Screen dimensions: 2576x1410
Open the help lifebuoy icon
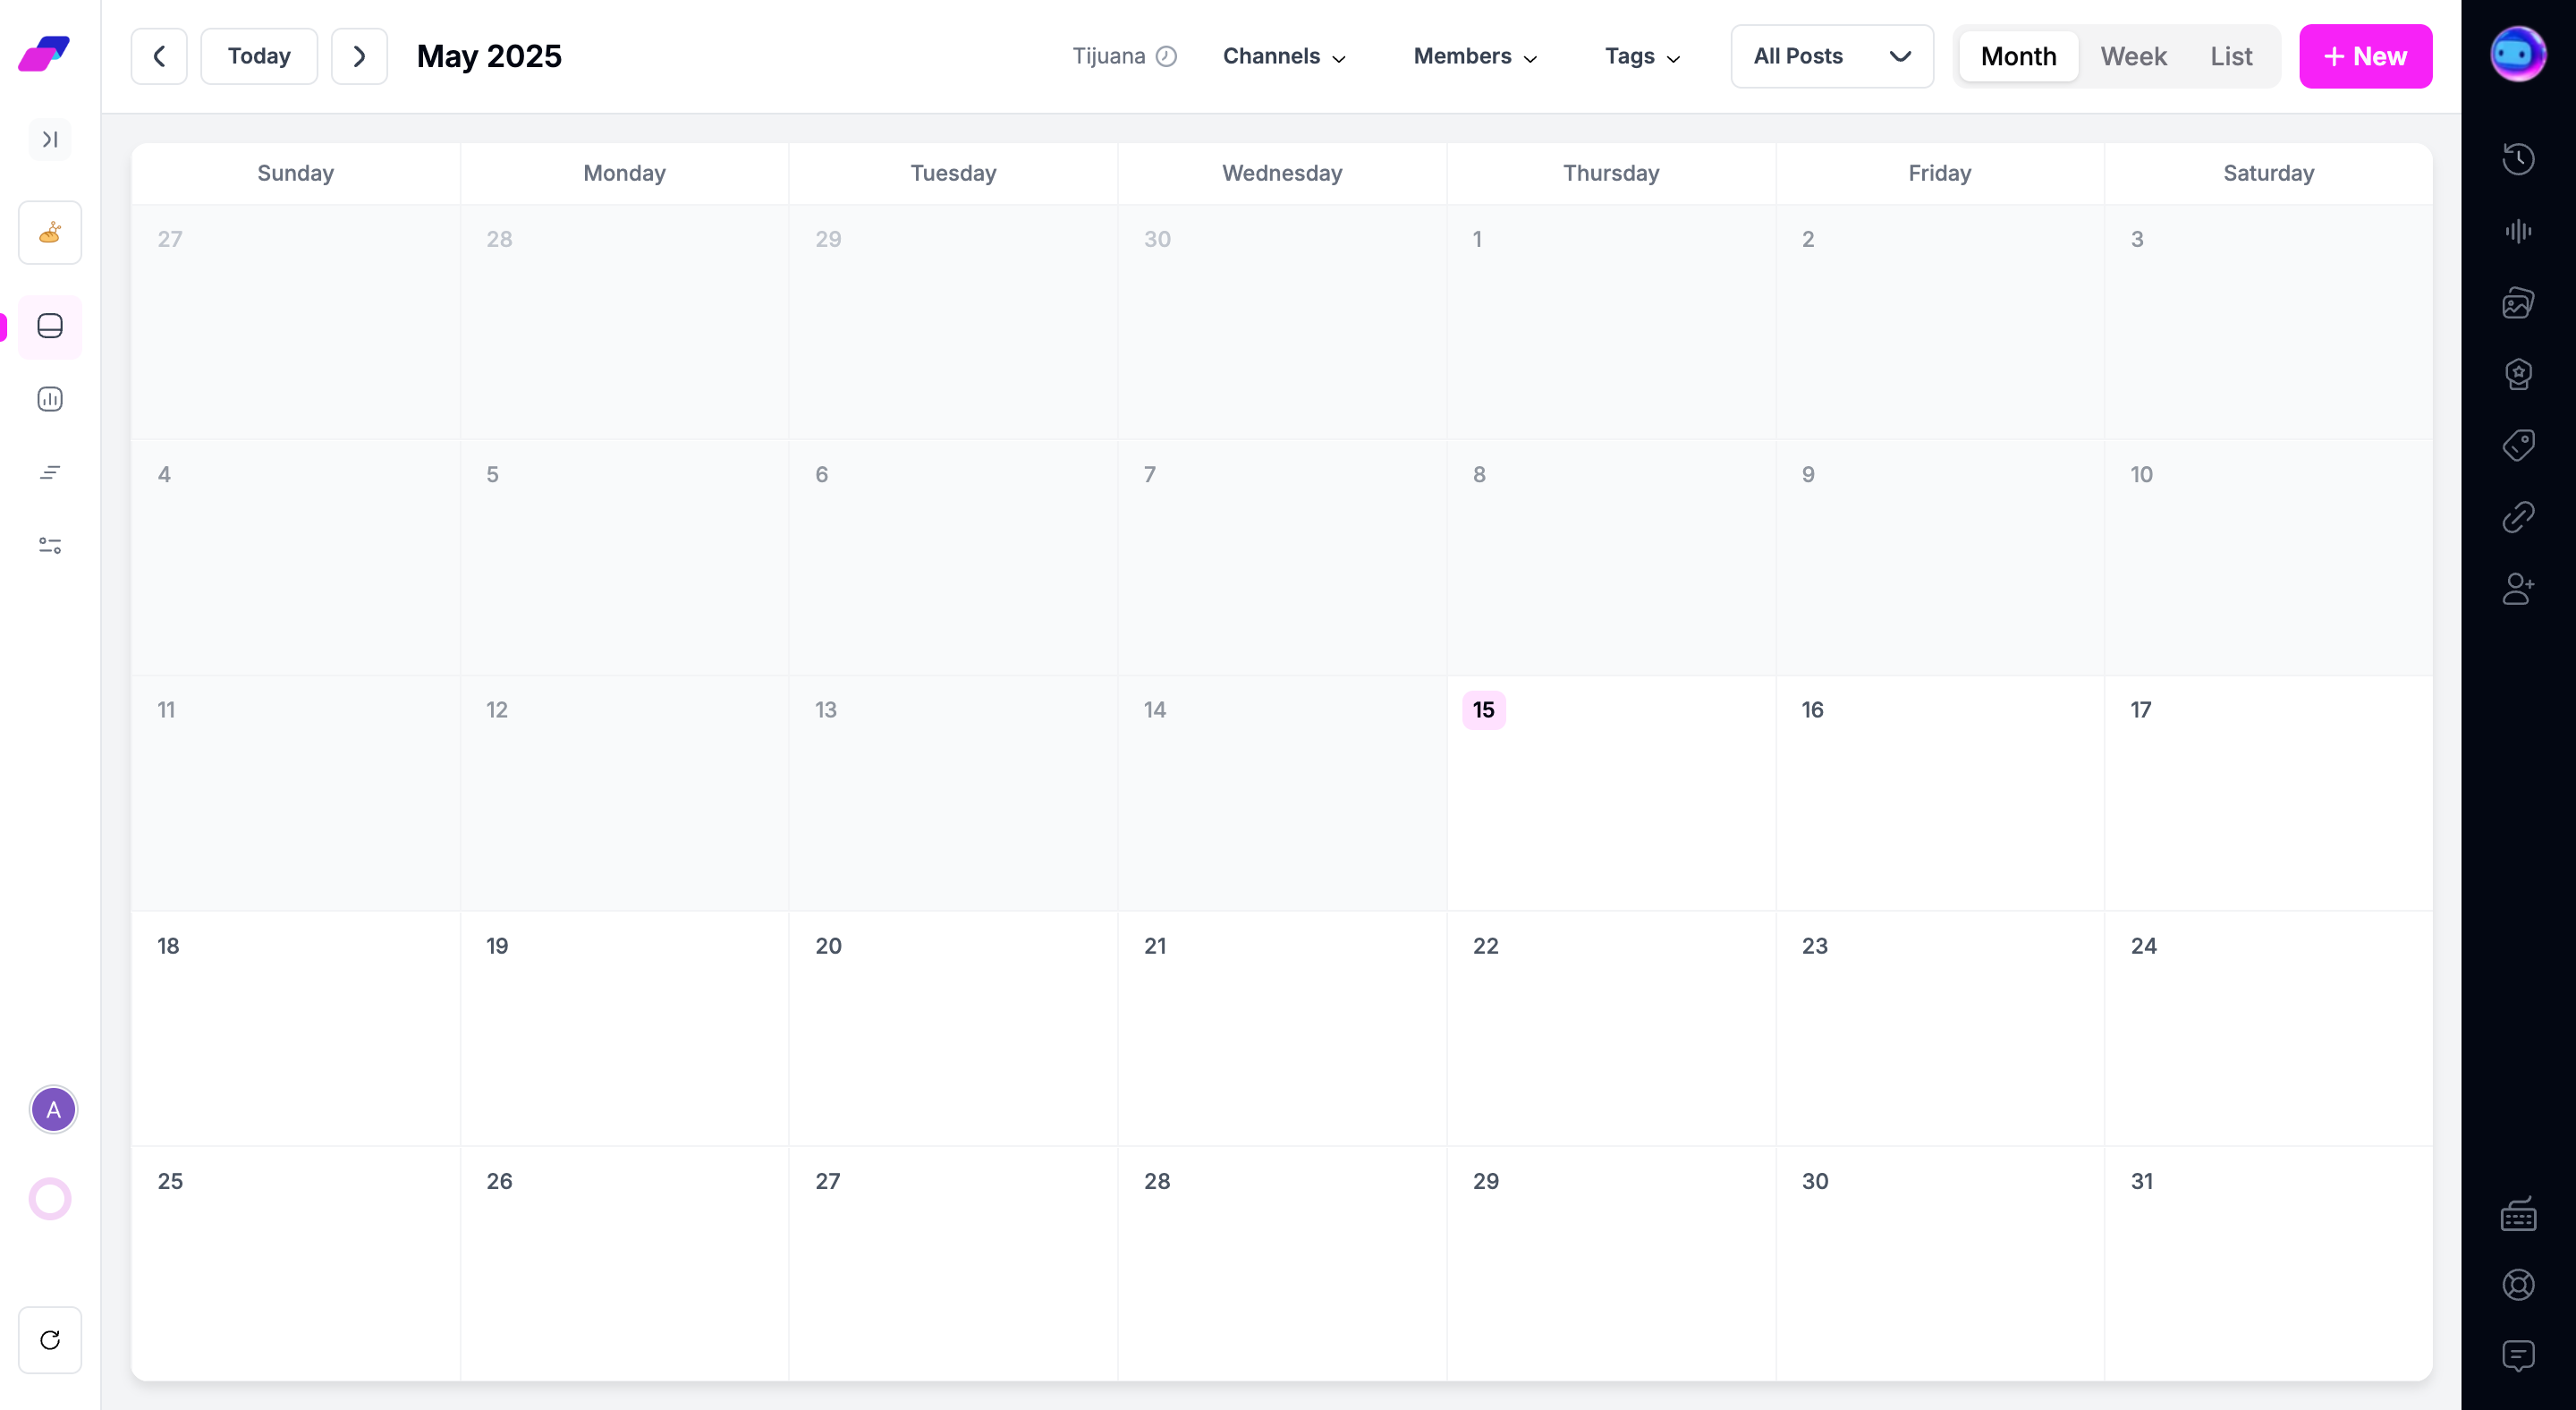point(2518,1285)
